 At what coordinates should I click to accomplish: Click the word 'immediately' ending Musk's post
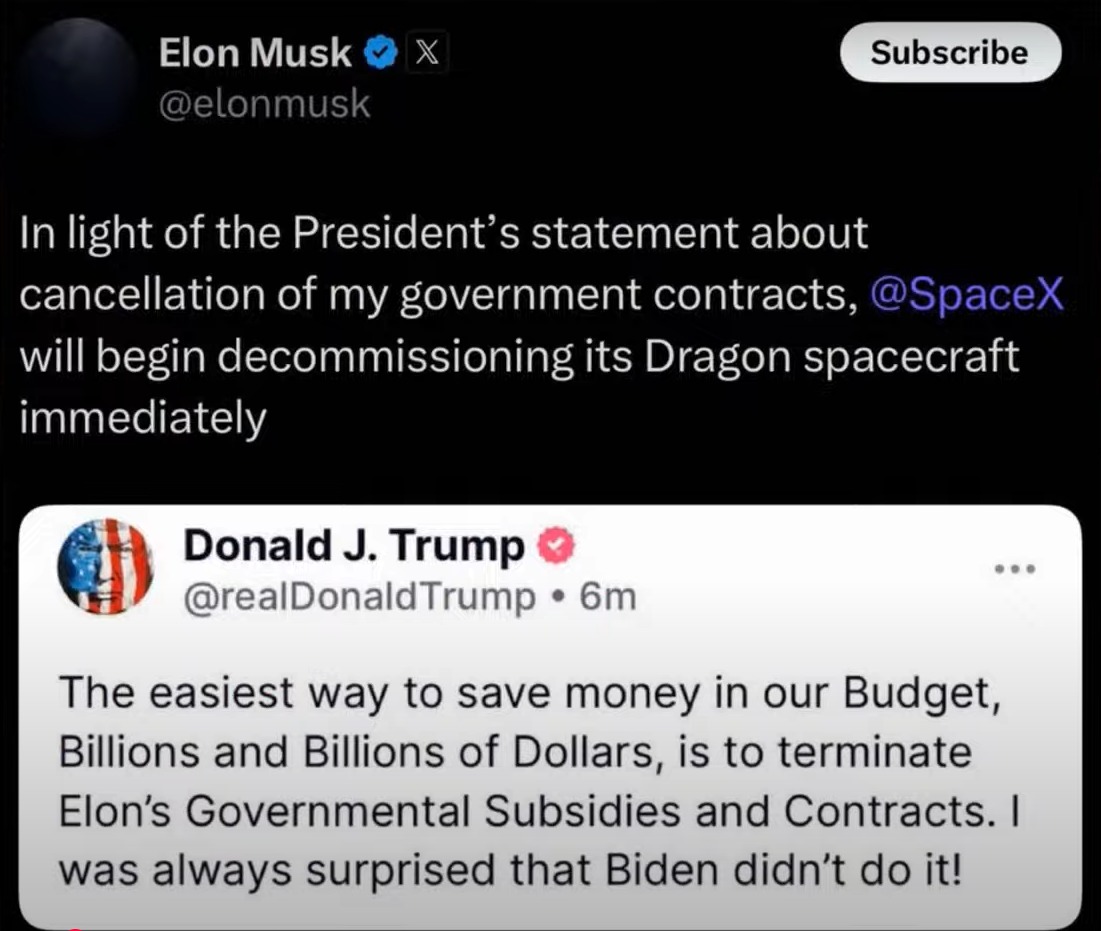143,418
